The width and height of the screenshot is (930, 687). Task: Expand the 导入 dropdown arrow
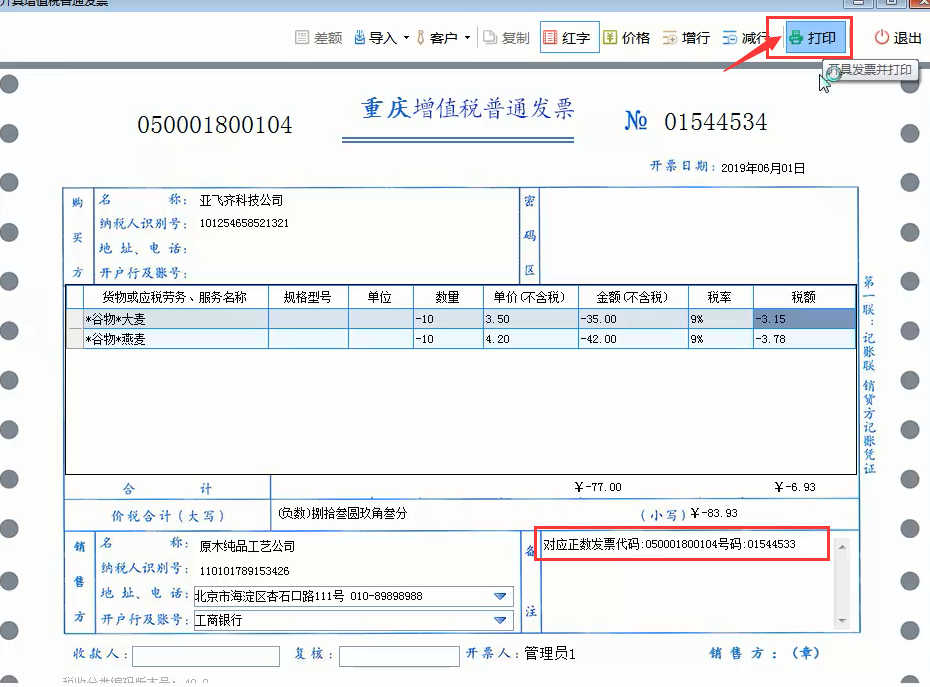[x=406, y=38]
